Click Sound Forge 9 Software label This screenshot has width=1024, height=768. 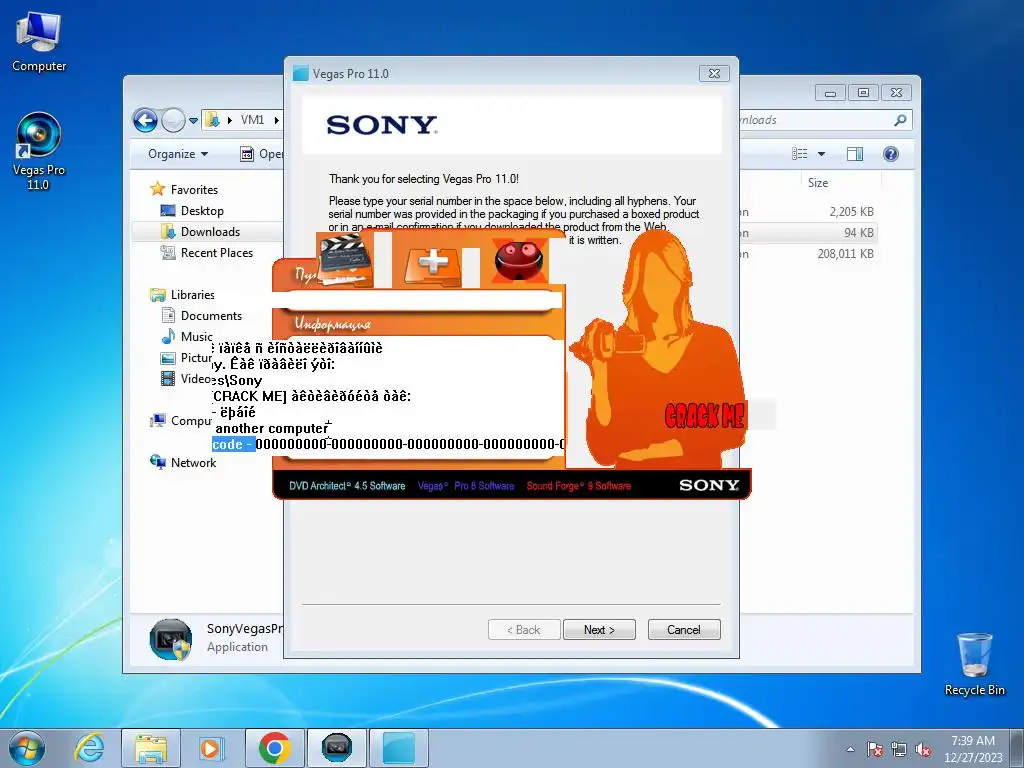pos(579,486)
